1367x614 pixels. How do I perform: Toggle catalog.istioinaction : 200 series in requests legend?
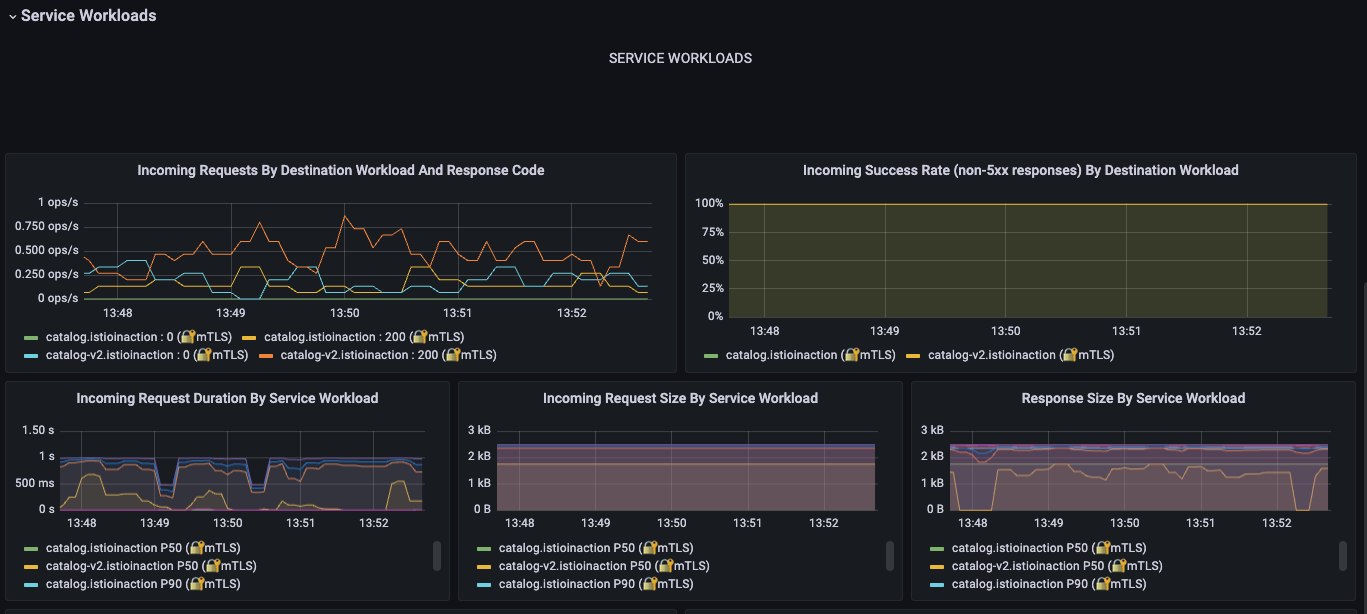pyautogui.click(x=364, y=337)
